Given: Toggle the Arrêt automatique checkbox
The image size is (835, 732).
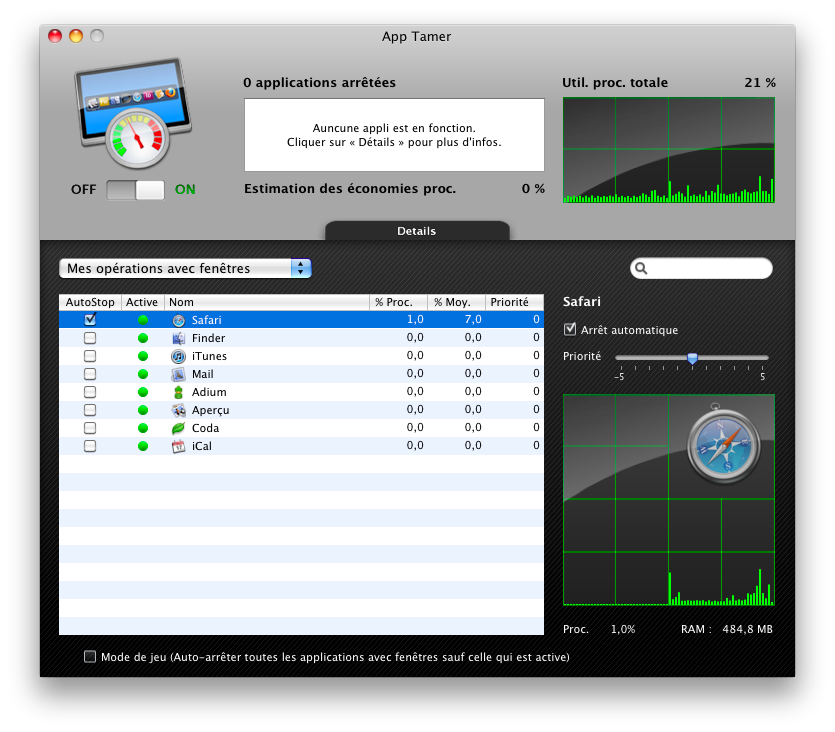Looking at the screenshot, I should tap(570, 329).
